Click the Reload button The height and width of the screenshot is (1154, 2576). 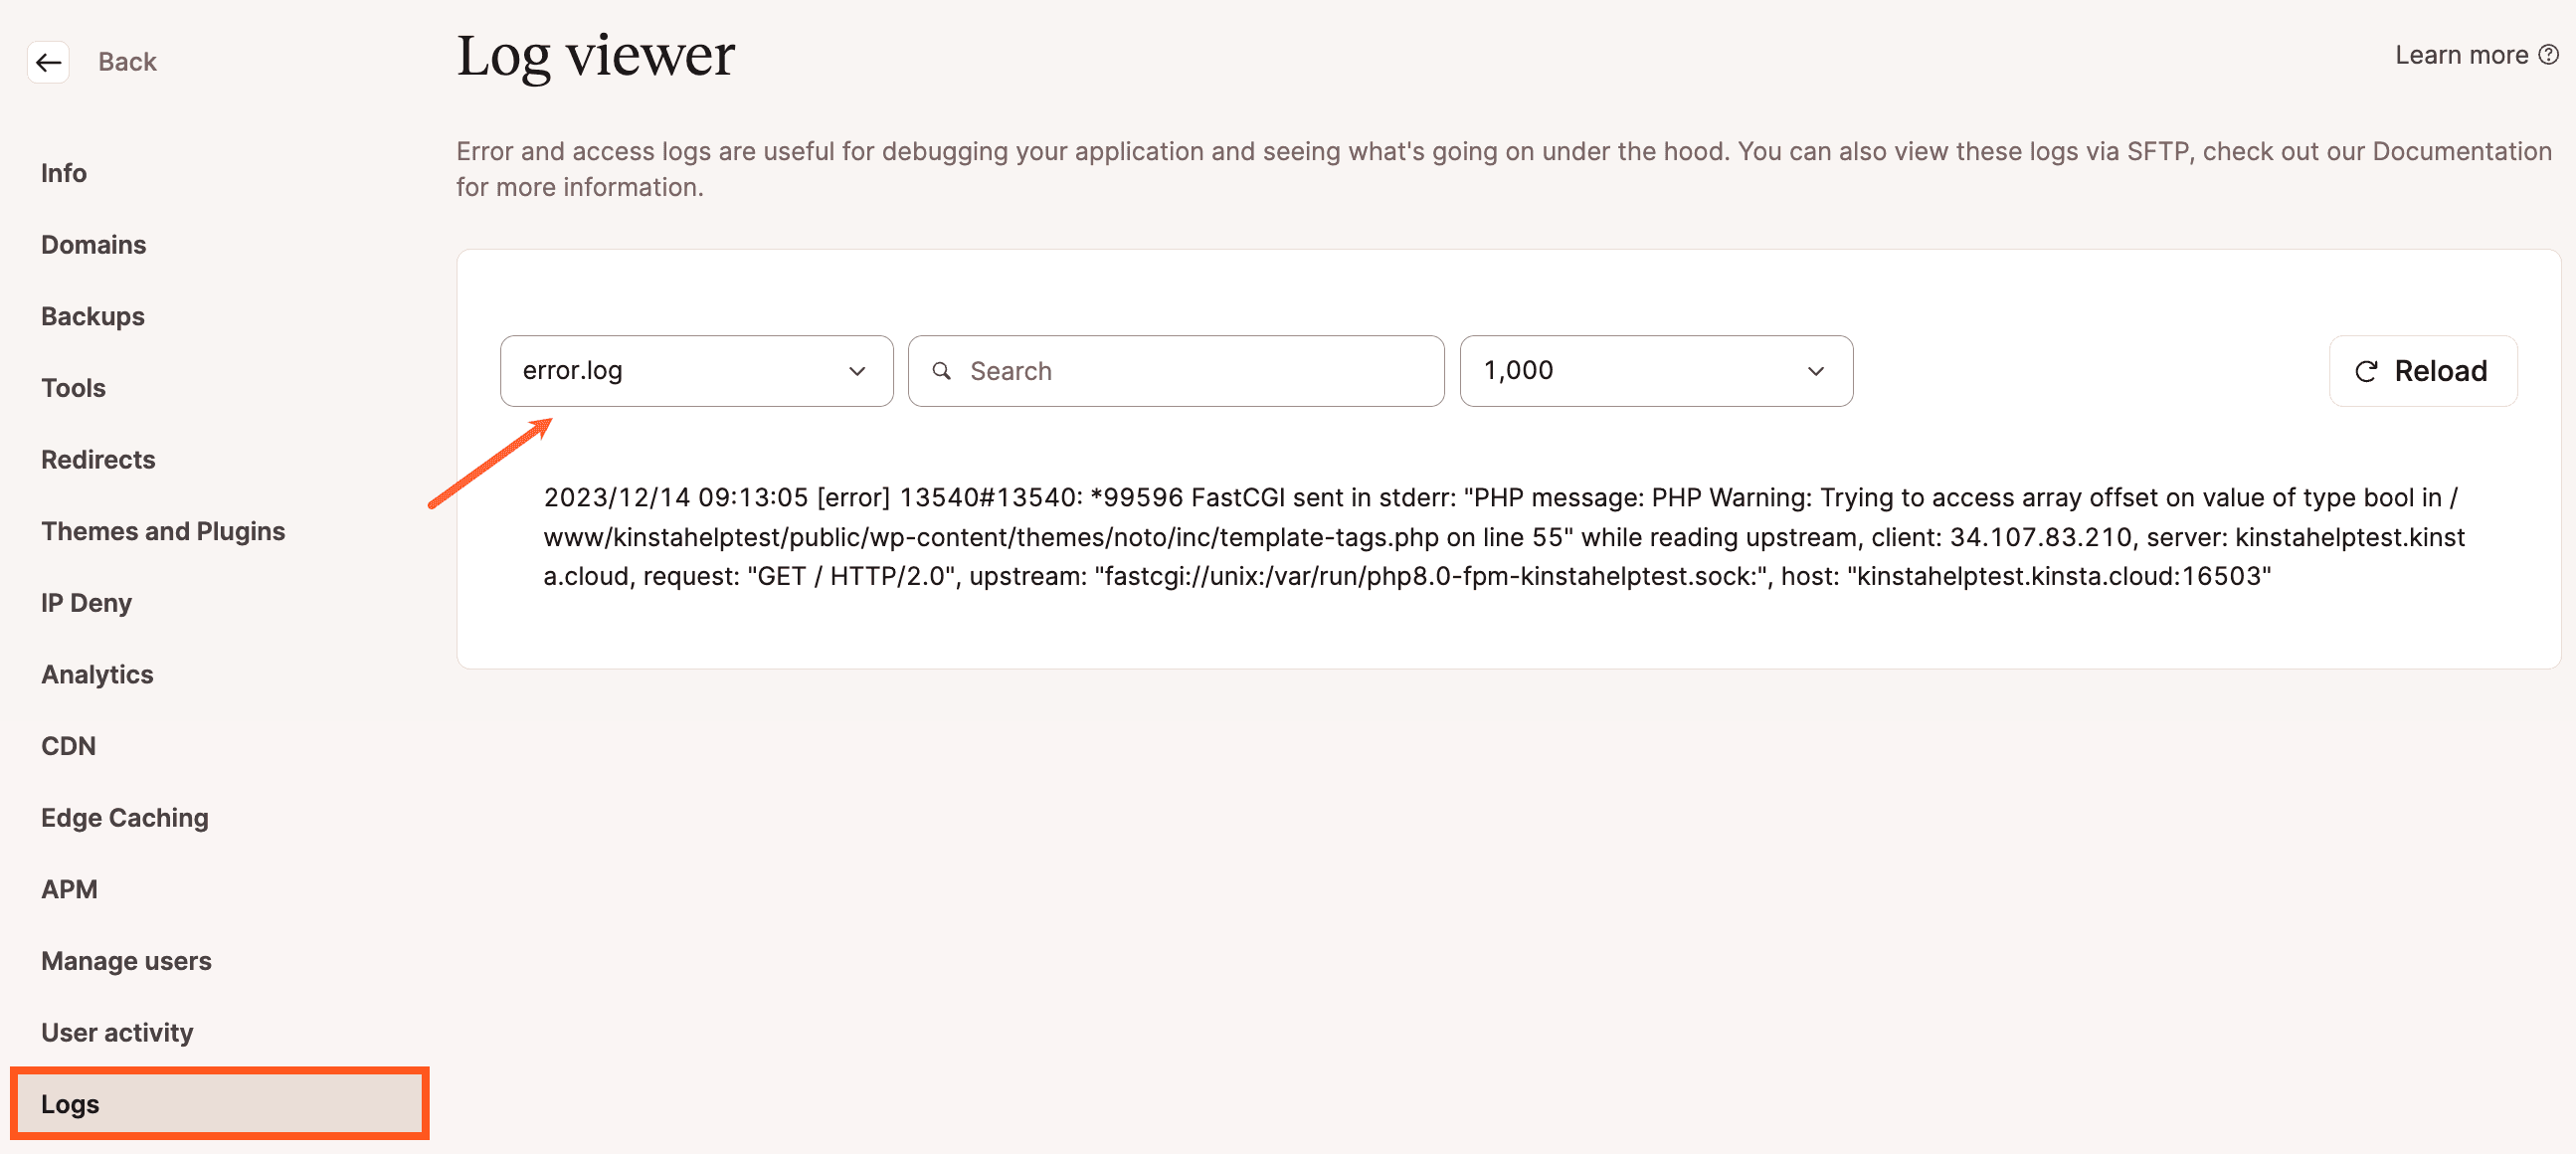[2423, 370]
